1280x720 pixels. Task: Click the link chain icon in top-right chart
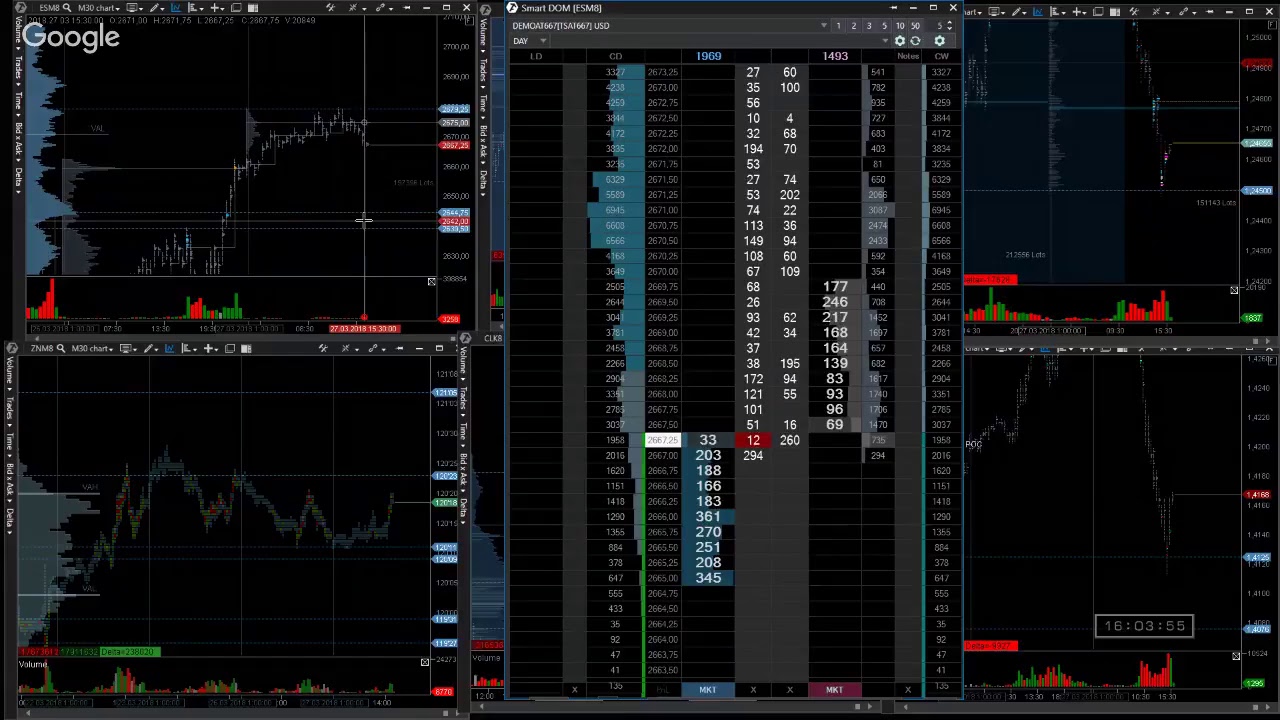coord(1185,12)
